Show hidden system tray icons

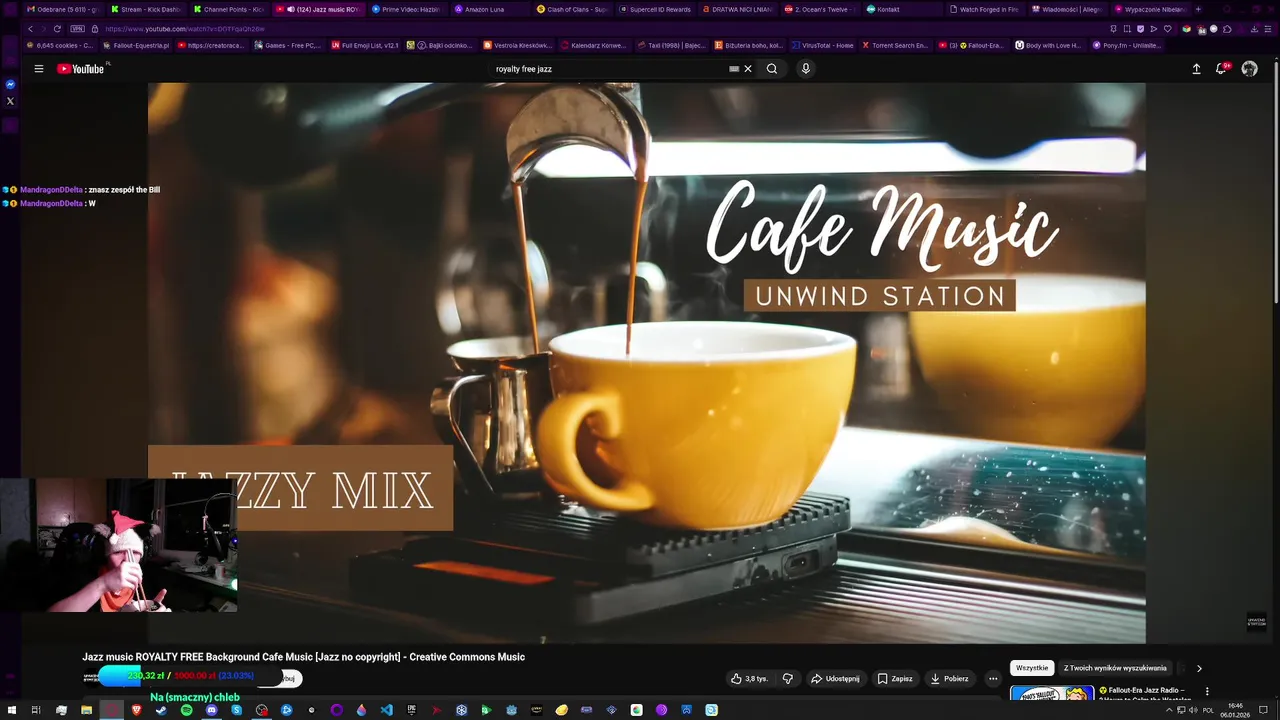coord(1169,710)
